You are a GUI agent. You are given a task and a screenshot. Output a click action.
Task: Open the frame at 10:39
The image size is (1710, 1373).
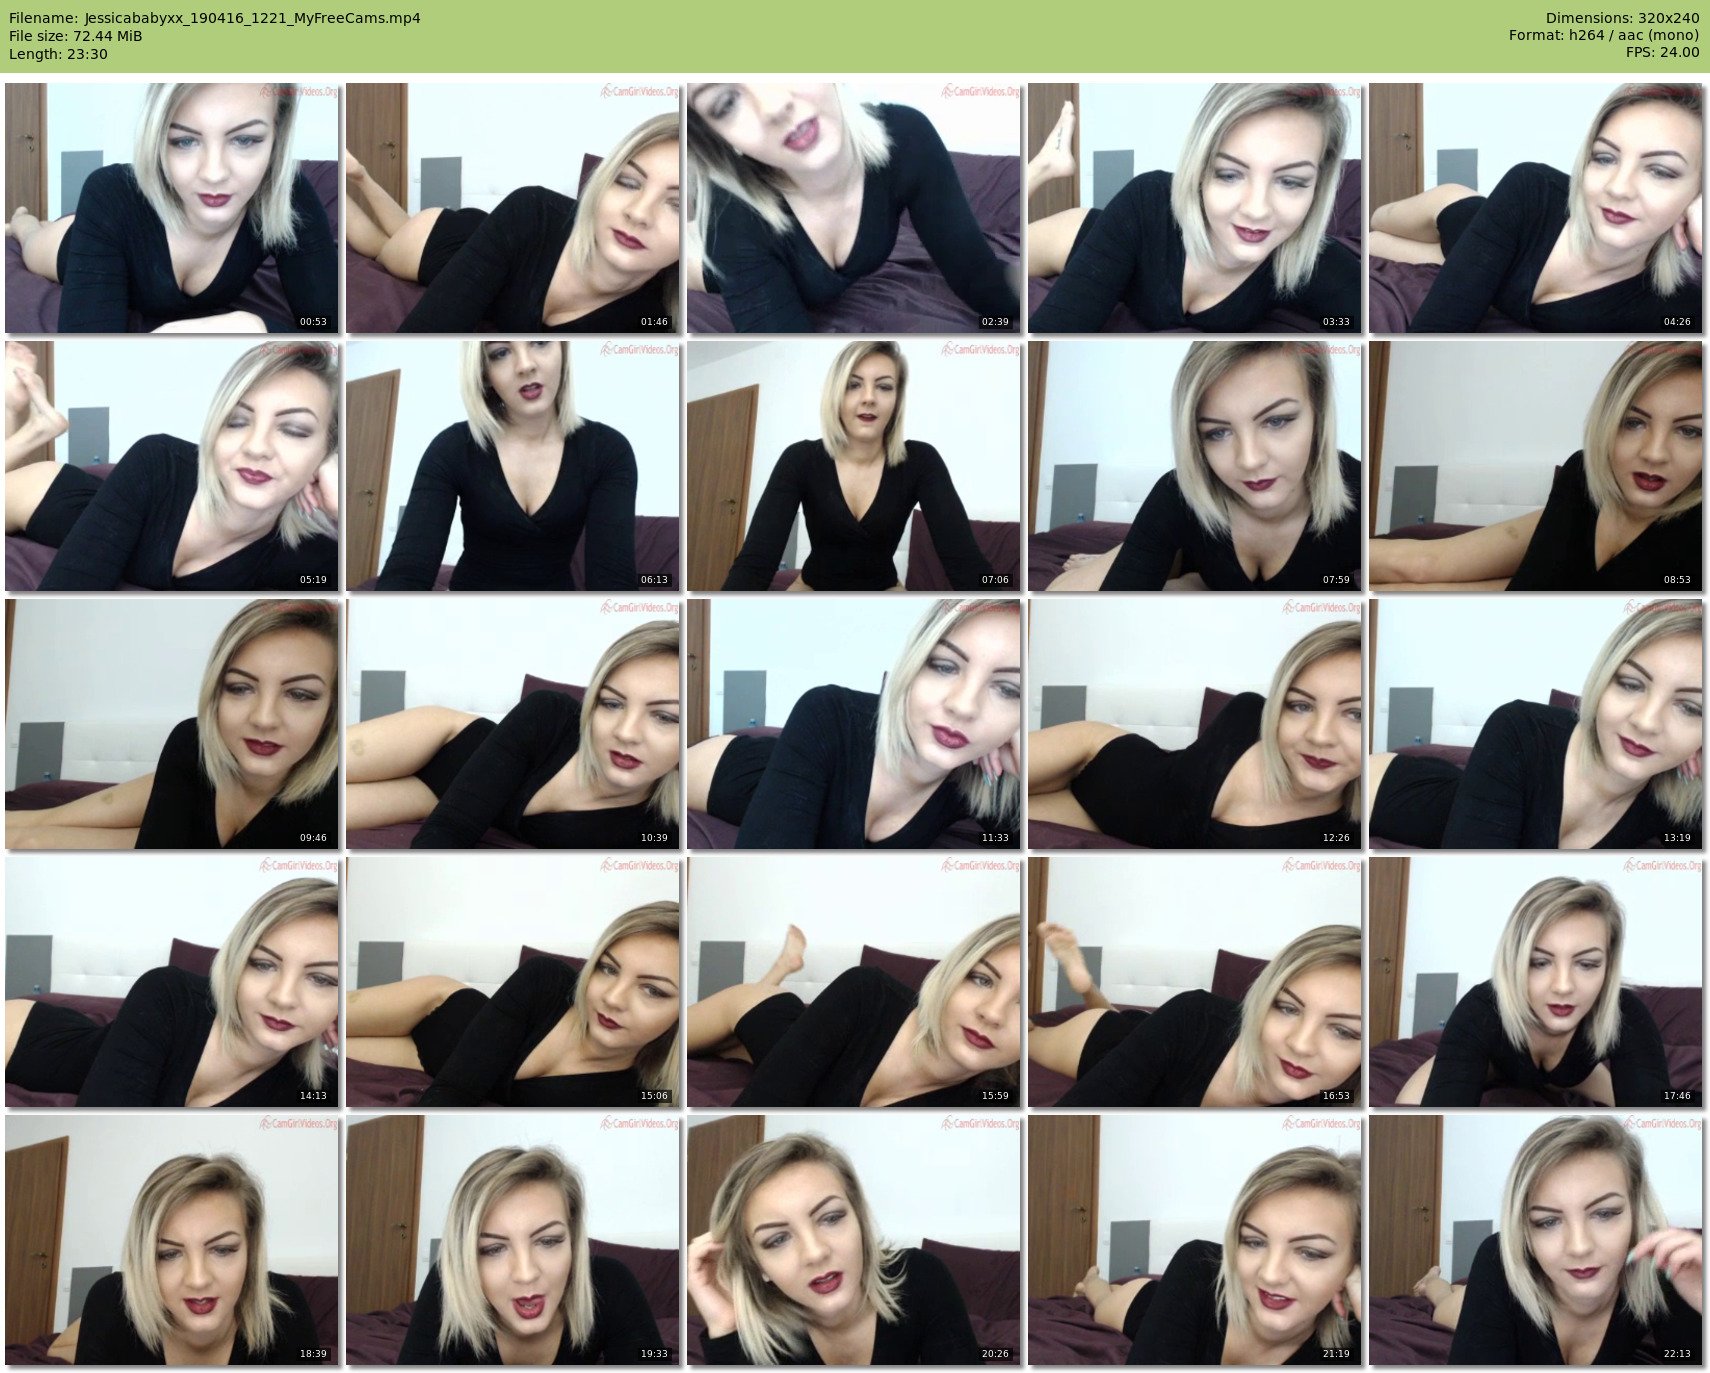[513, 724]
